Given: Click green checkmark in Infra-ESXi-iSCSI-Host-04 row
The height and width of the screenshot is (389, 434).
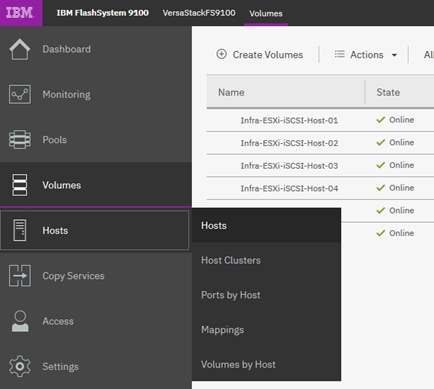Looking at the screenshot, I should coord(381,188).
